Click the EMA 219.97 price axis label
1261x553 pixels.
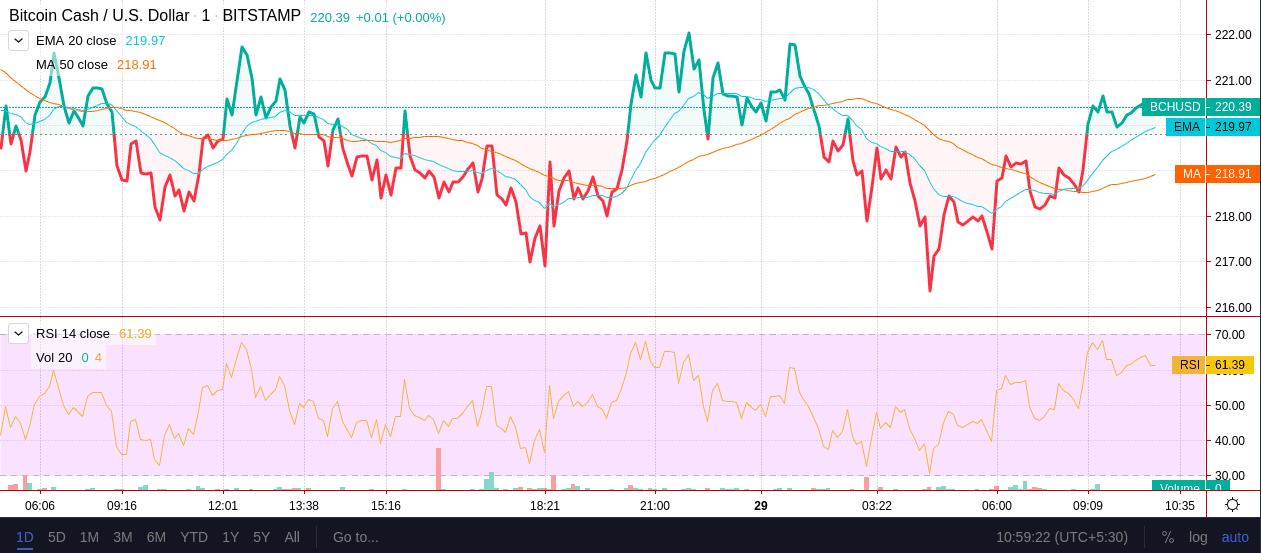[1213, 127]
